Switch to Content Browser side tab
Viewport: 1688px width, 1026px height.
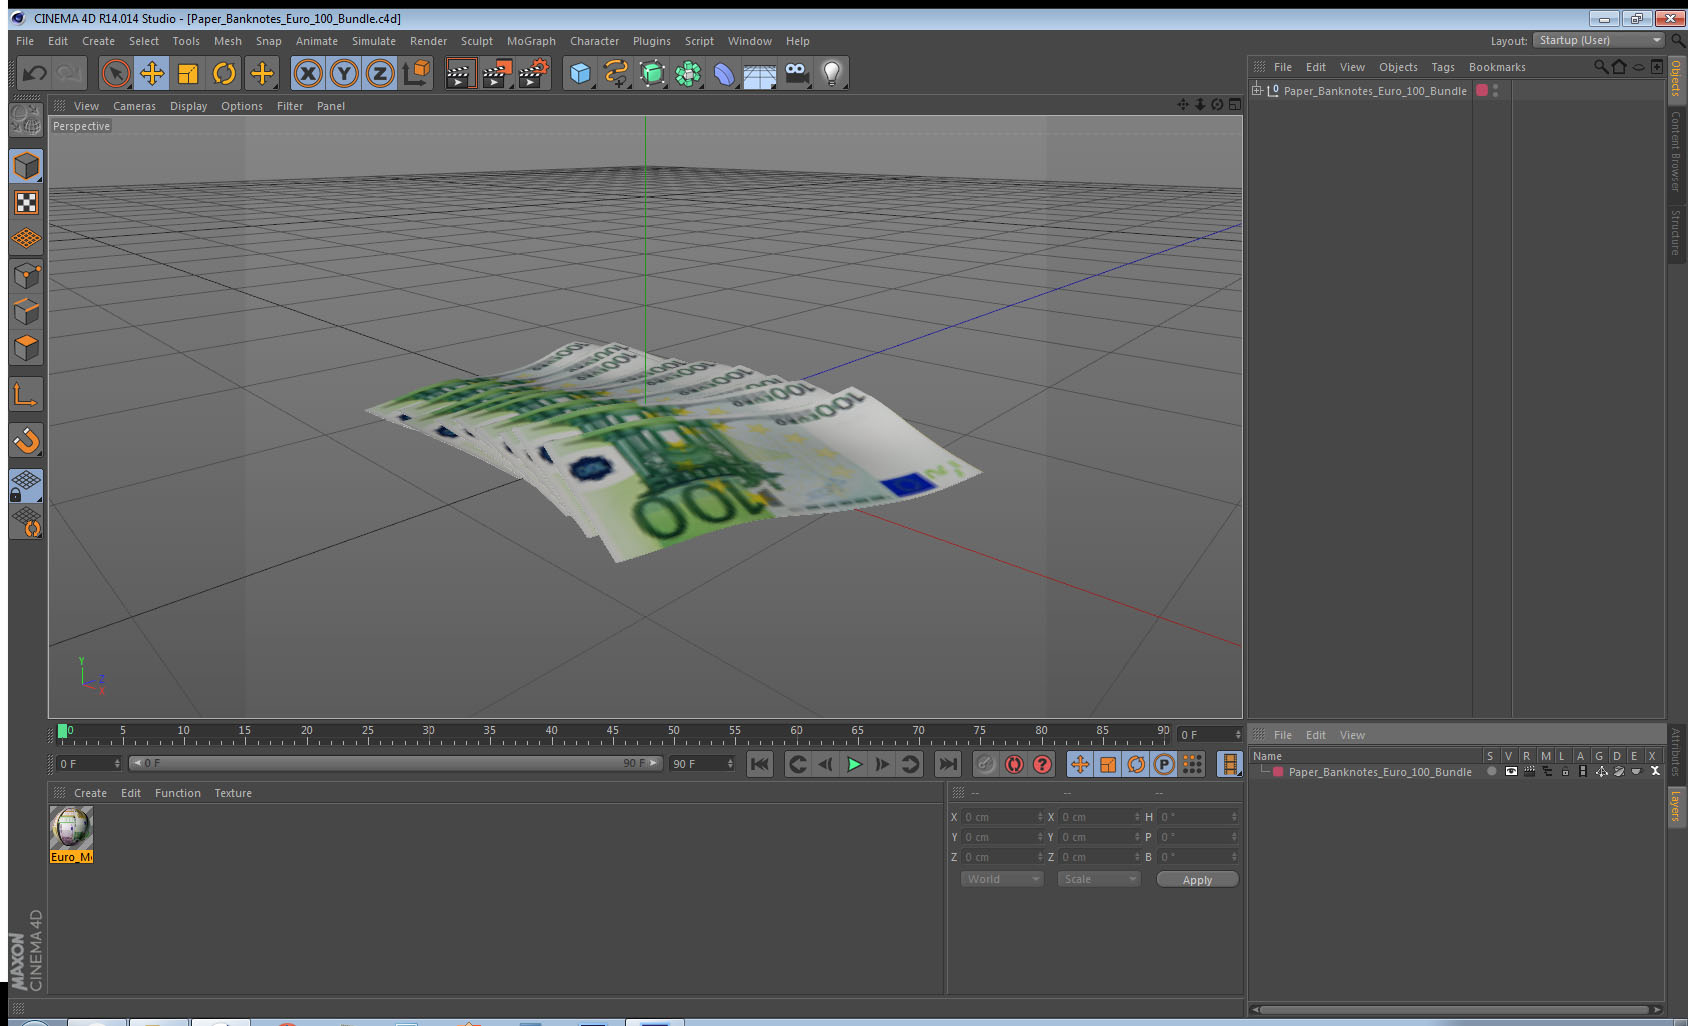pos(1675,150)
